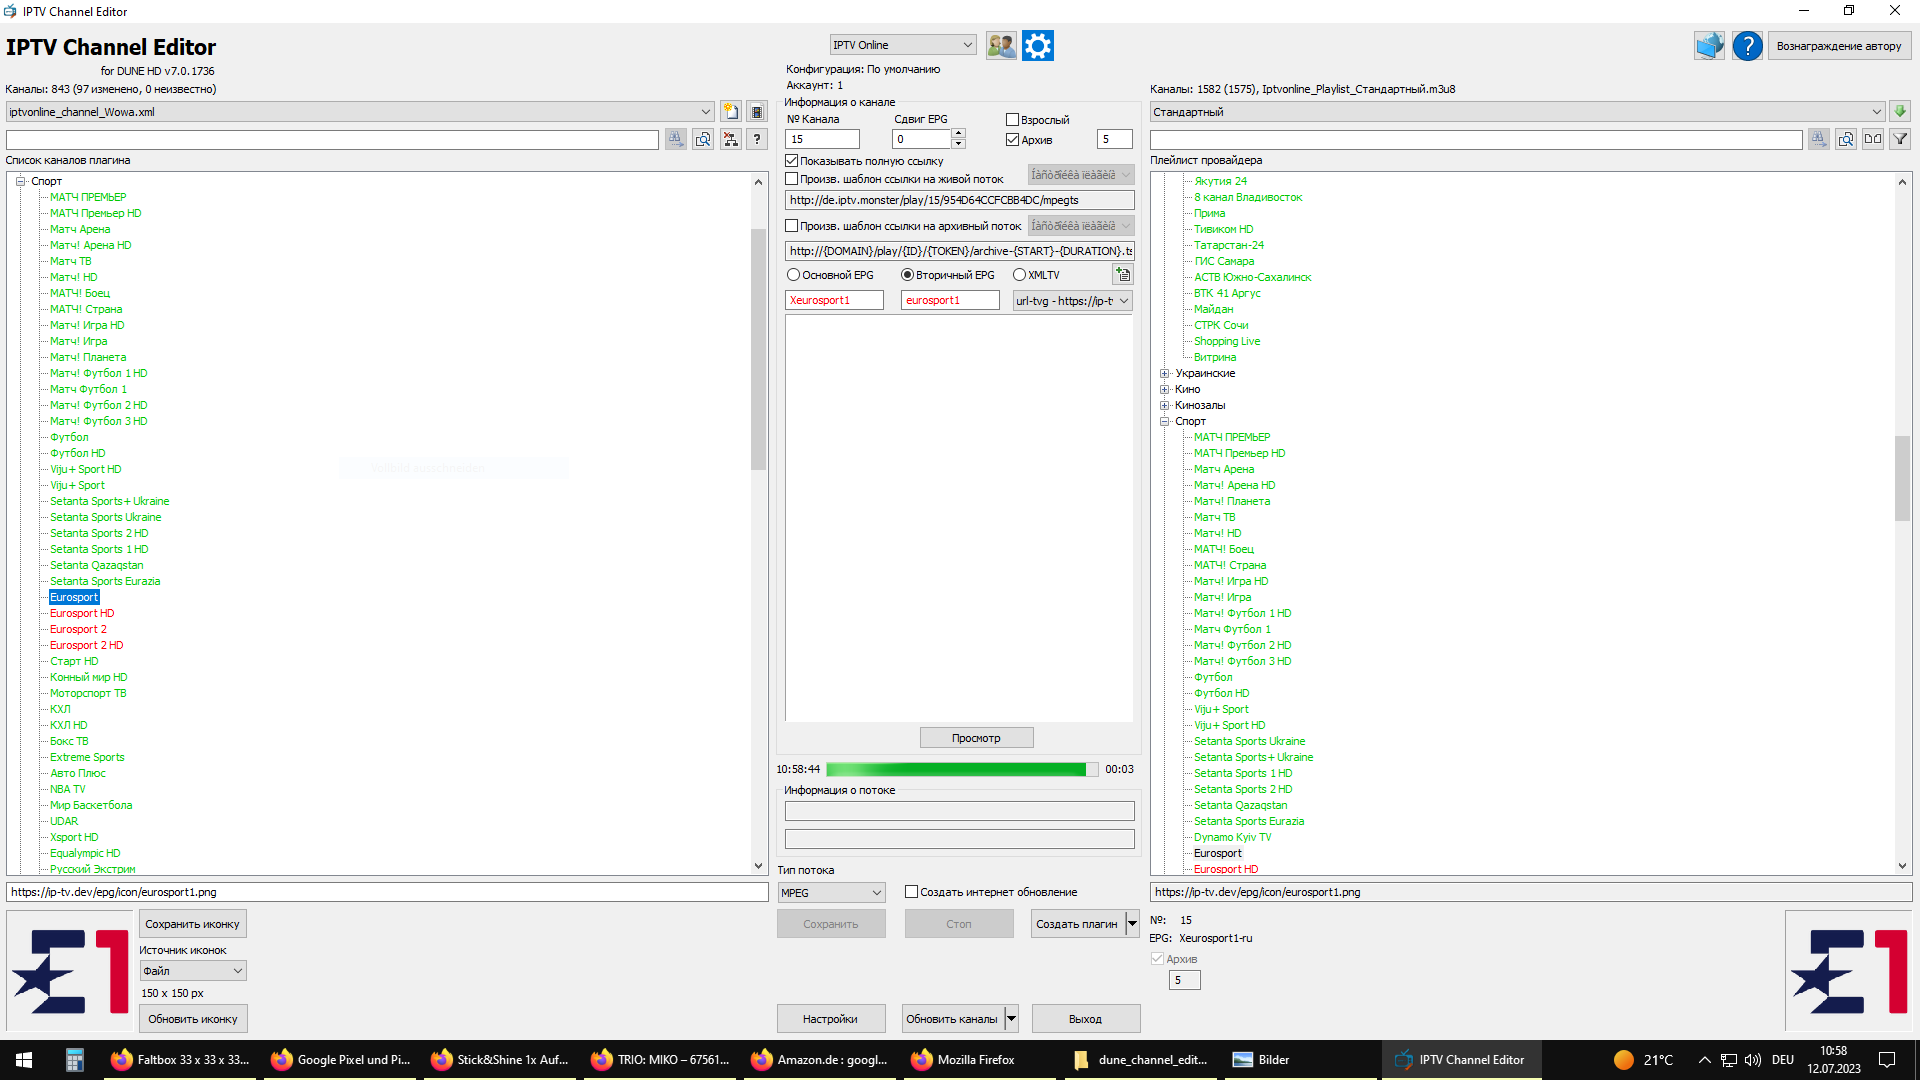Open Создать плагин dropdown arrow

(1132, 924)
